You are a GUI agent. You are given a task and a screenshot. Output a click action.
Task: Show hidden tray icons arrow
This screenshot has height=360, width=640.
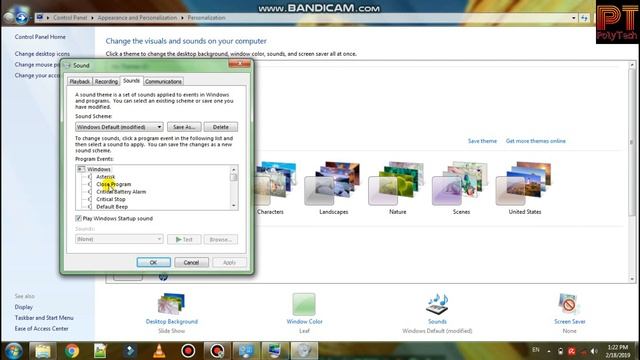(549, 351)
